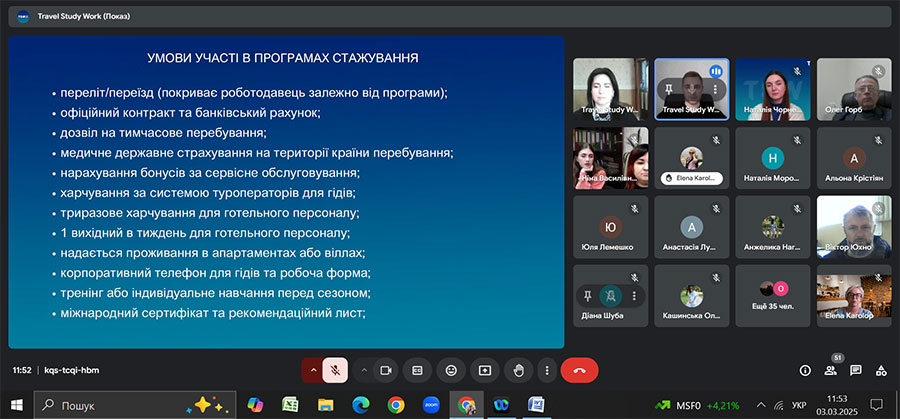Open taskbar clock showing 03.03.2025

(x=836, y=405)
